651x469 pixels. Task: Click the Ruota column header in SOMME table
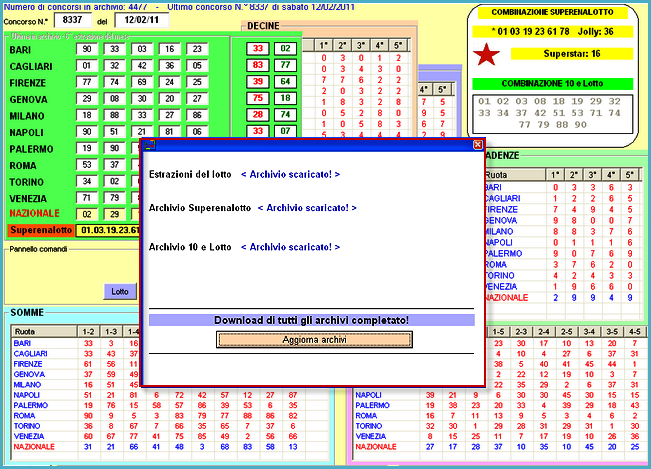(44, 332)
